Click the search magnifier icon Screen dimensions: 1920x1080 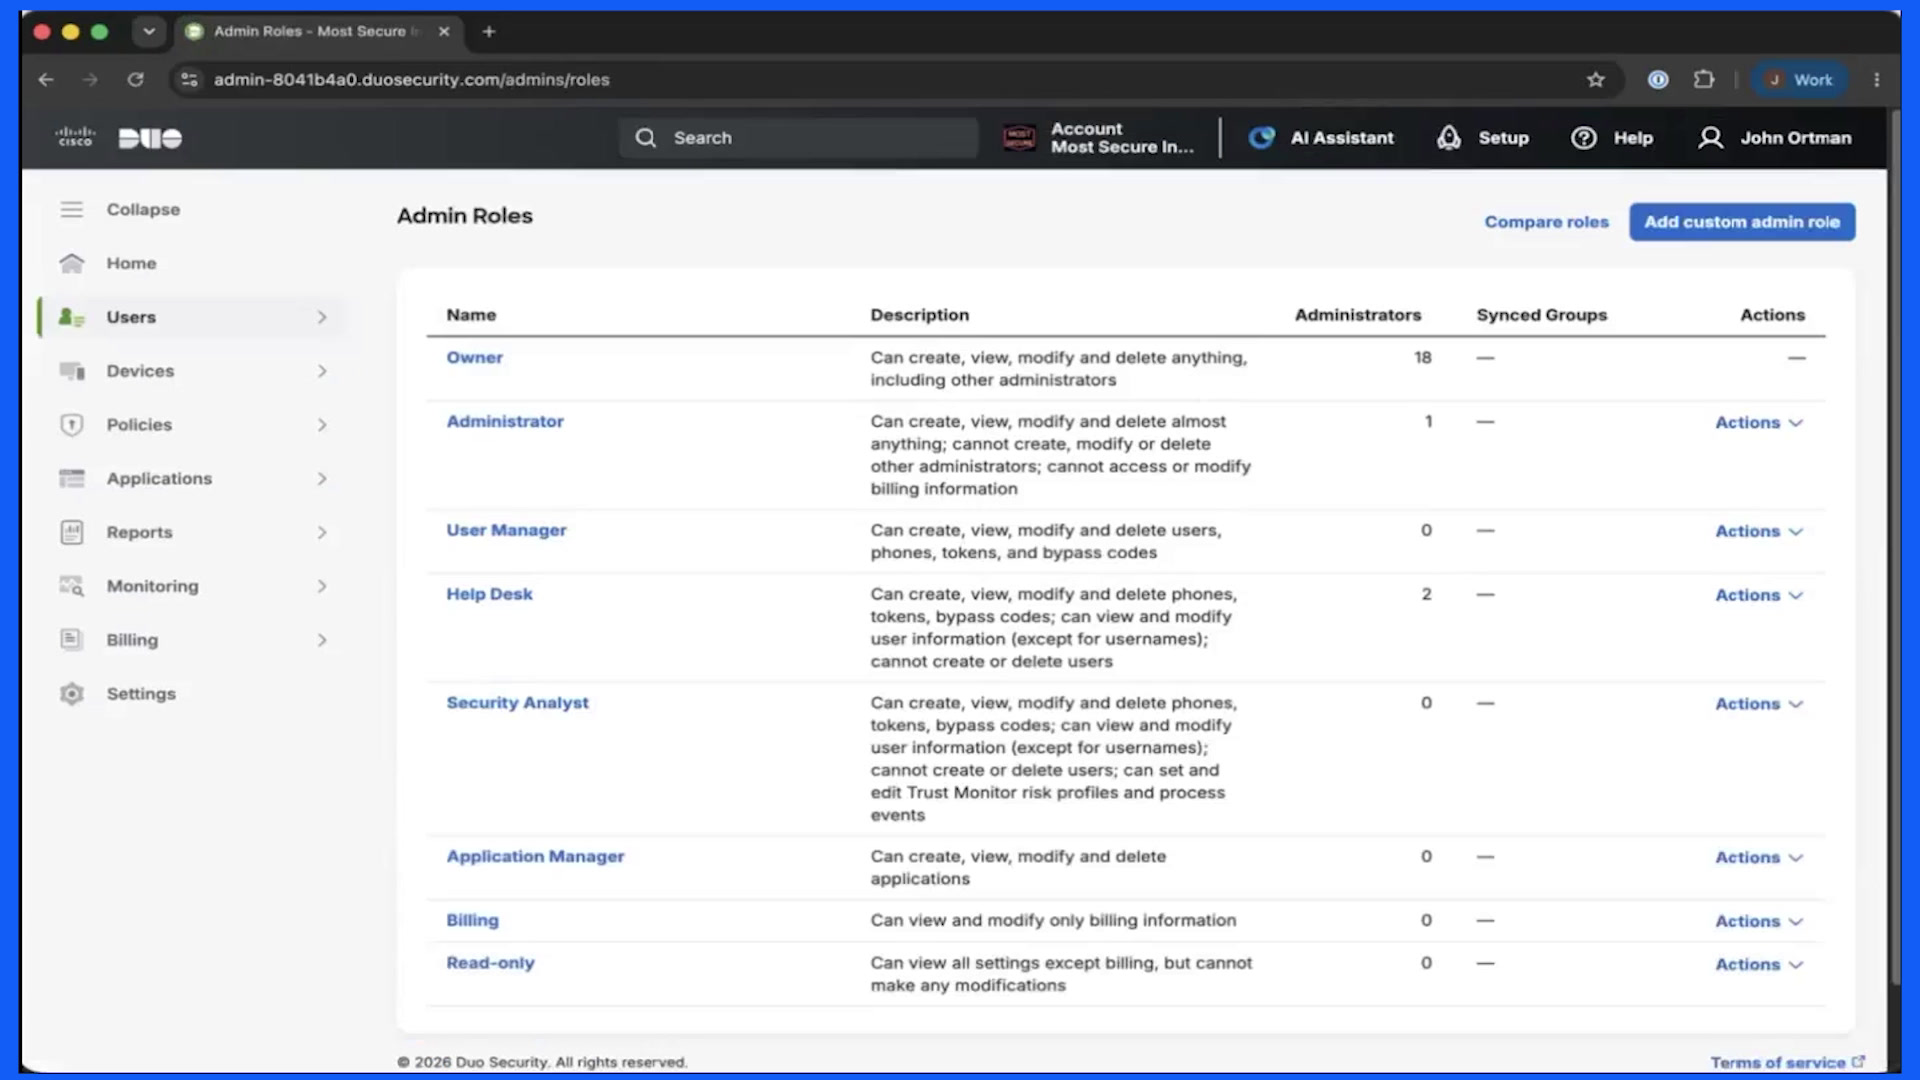pos(646,138)
